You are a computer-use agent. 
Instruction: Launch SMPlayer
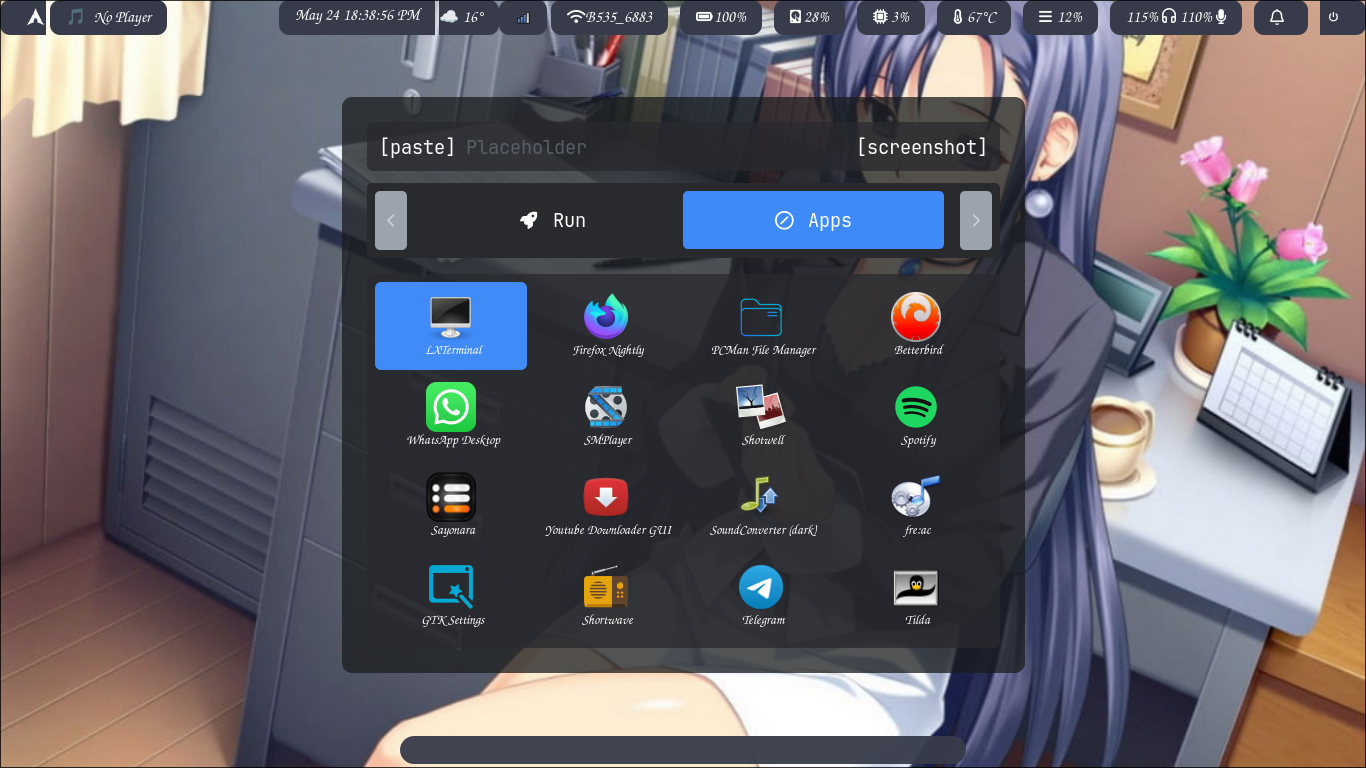click(608, 416)
